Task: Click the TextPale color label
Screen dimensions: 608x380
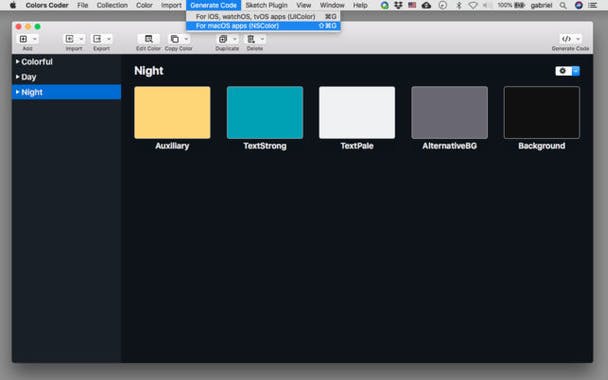Action: click(x=357, y=146)
